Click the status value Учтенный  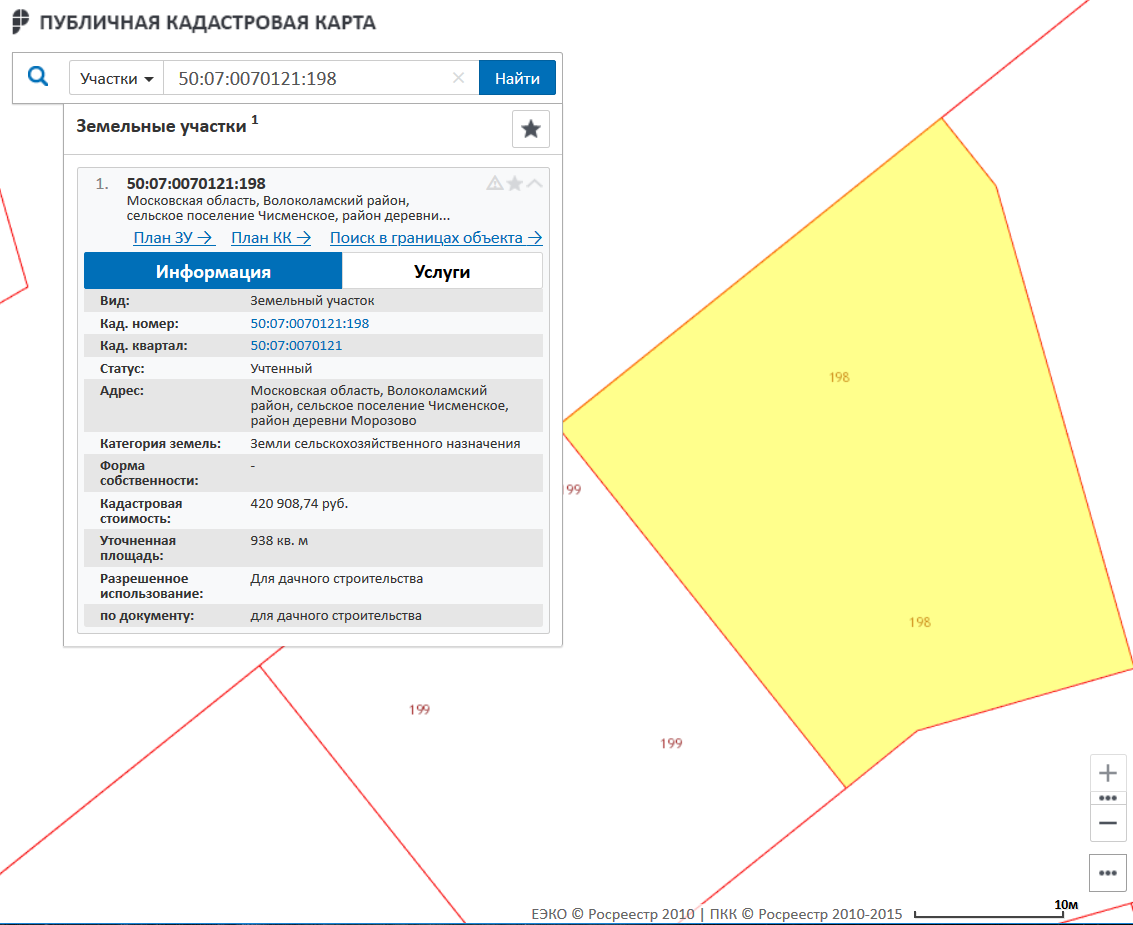click(x=281, y=369)
